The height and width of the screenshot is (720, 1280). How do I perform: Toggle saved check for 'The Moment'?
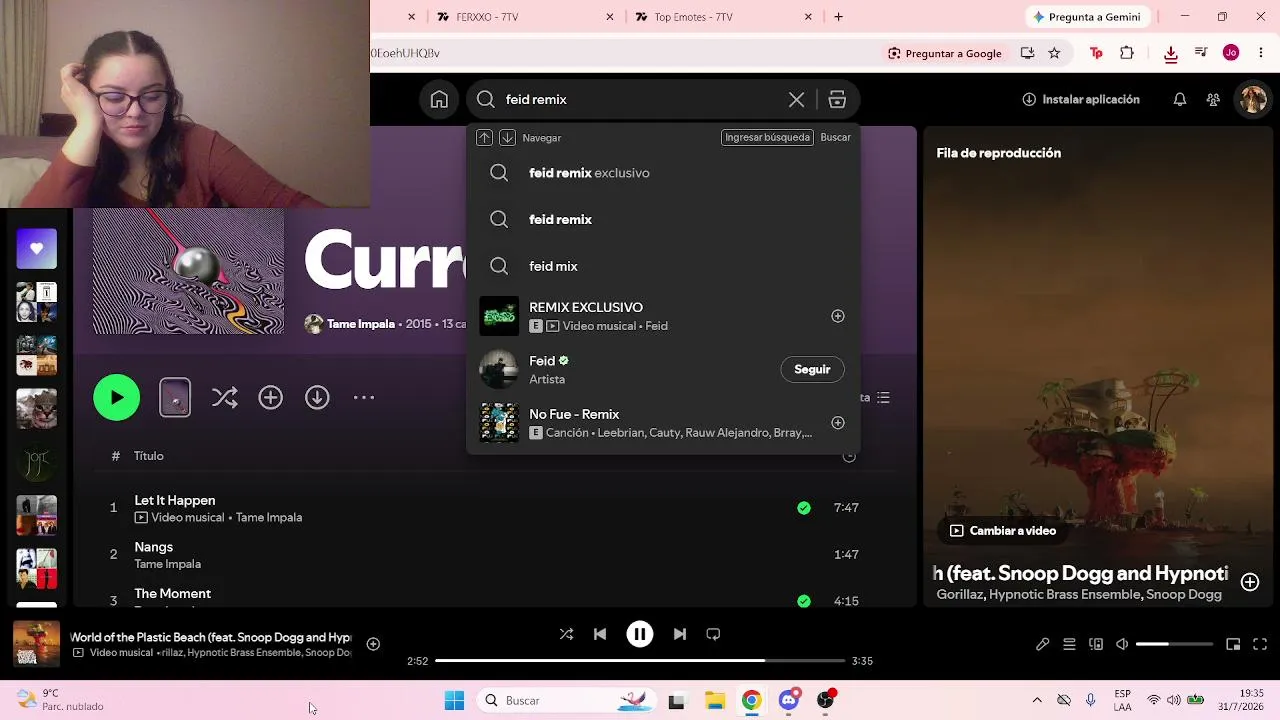(804, 601)
